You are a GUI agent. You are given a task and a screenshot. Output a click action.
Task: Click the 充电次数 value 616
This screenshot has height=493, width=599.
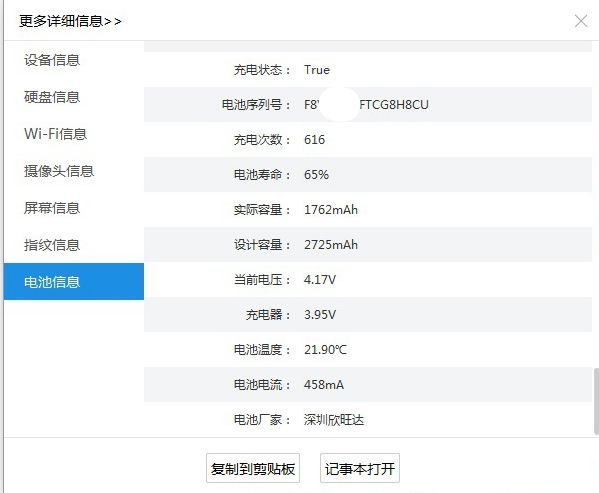pyautogui.click(x=314, y=139)
